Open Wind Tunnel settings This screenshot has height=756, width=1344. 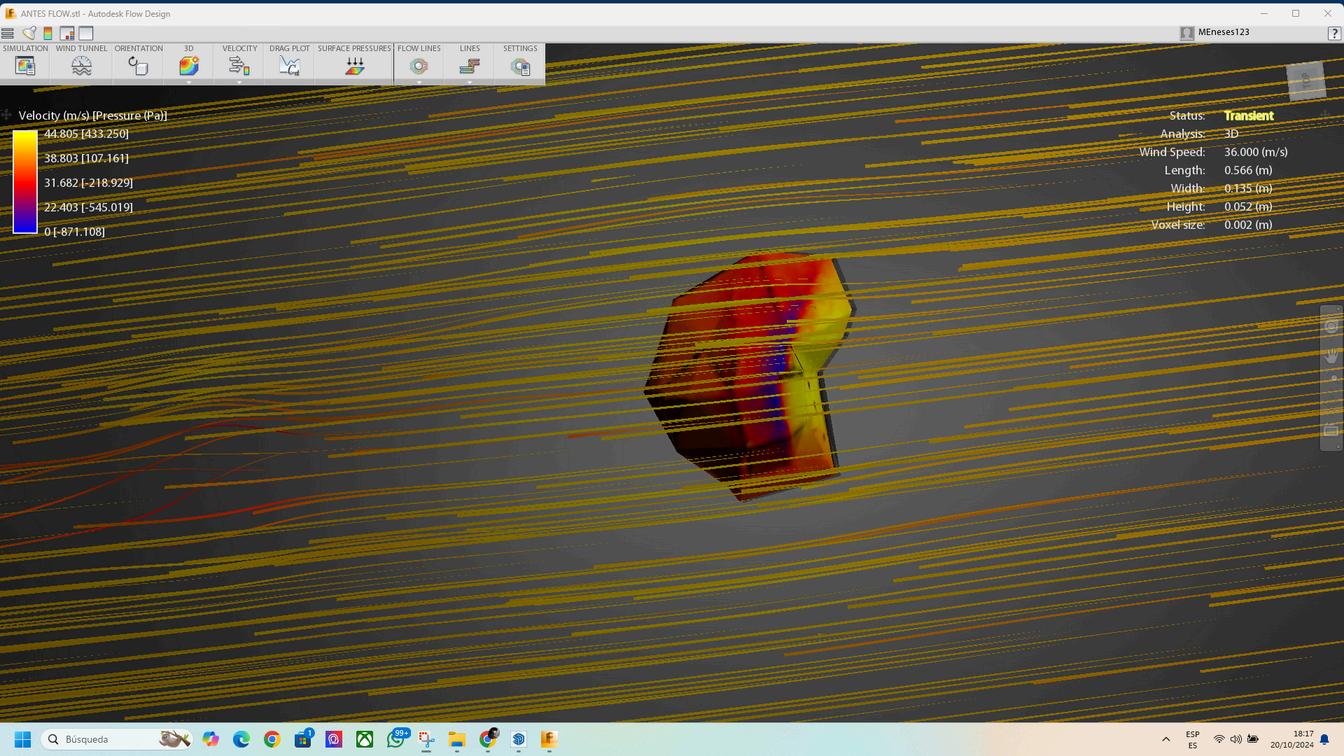[81, 66]
